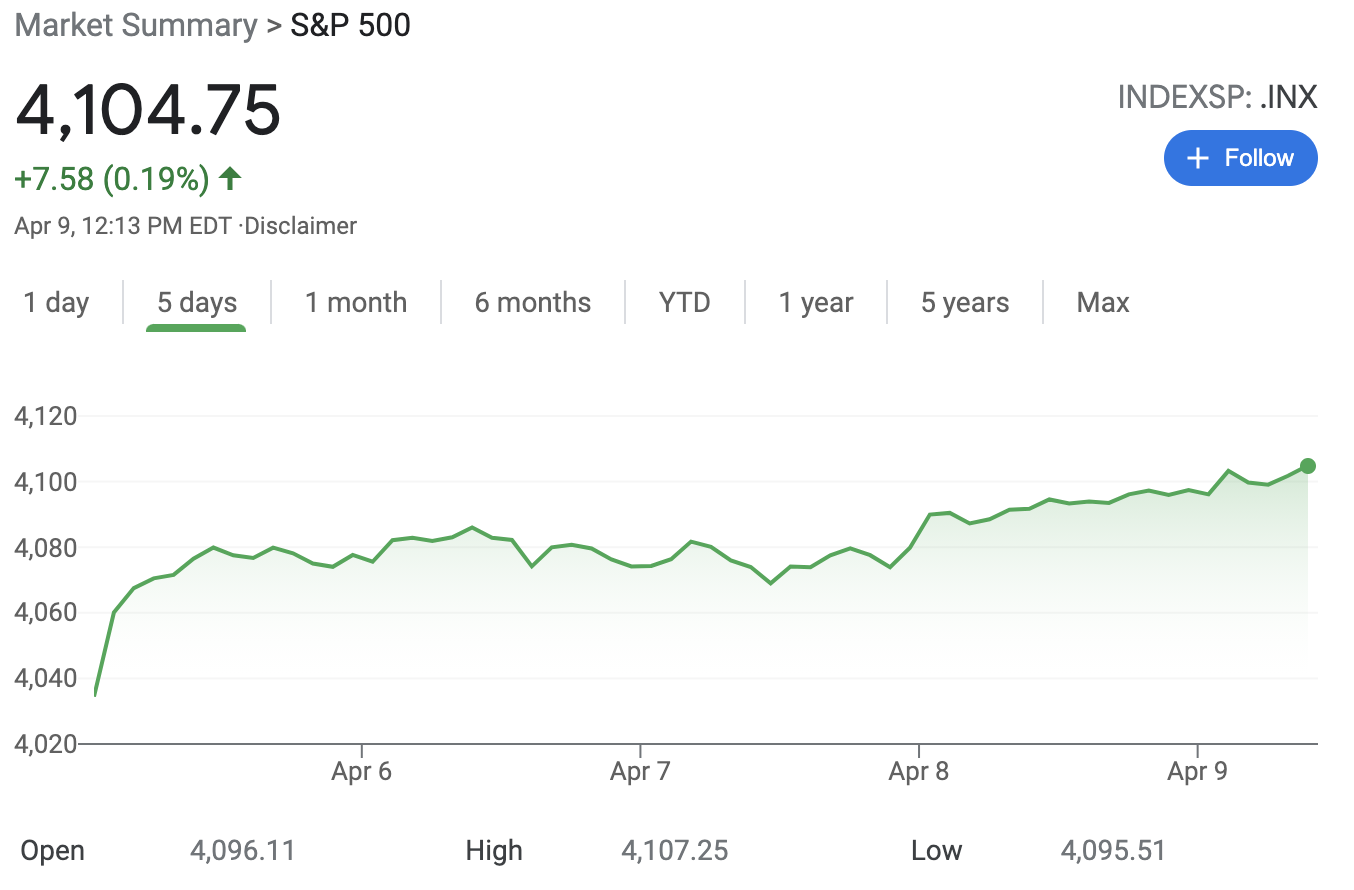This screenshot has height=890, width=1354.
Task: Click the Apr 9 axis label
Action: [1197, 772]
